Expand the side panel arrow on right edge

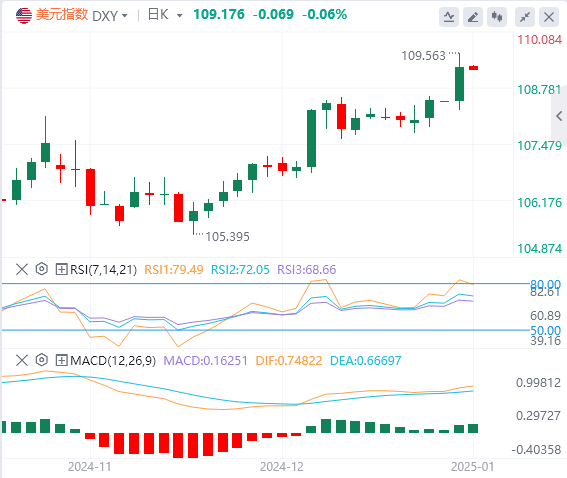[559, 116]
